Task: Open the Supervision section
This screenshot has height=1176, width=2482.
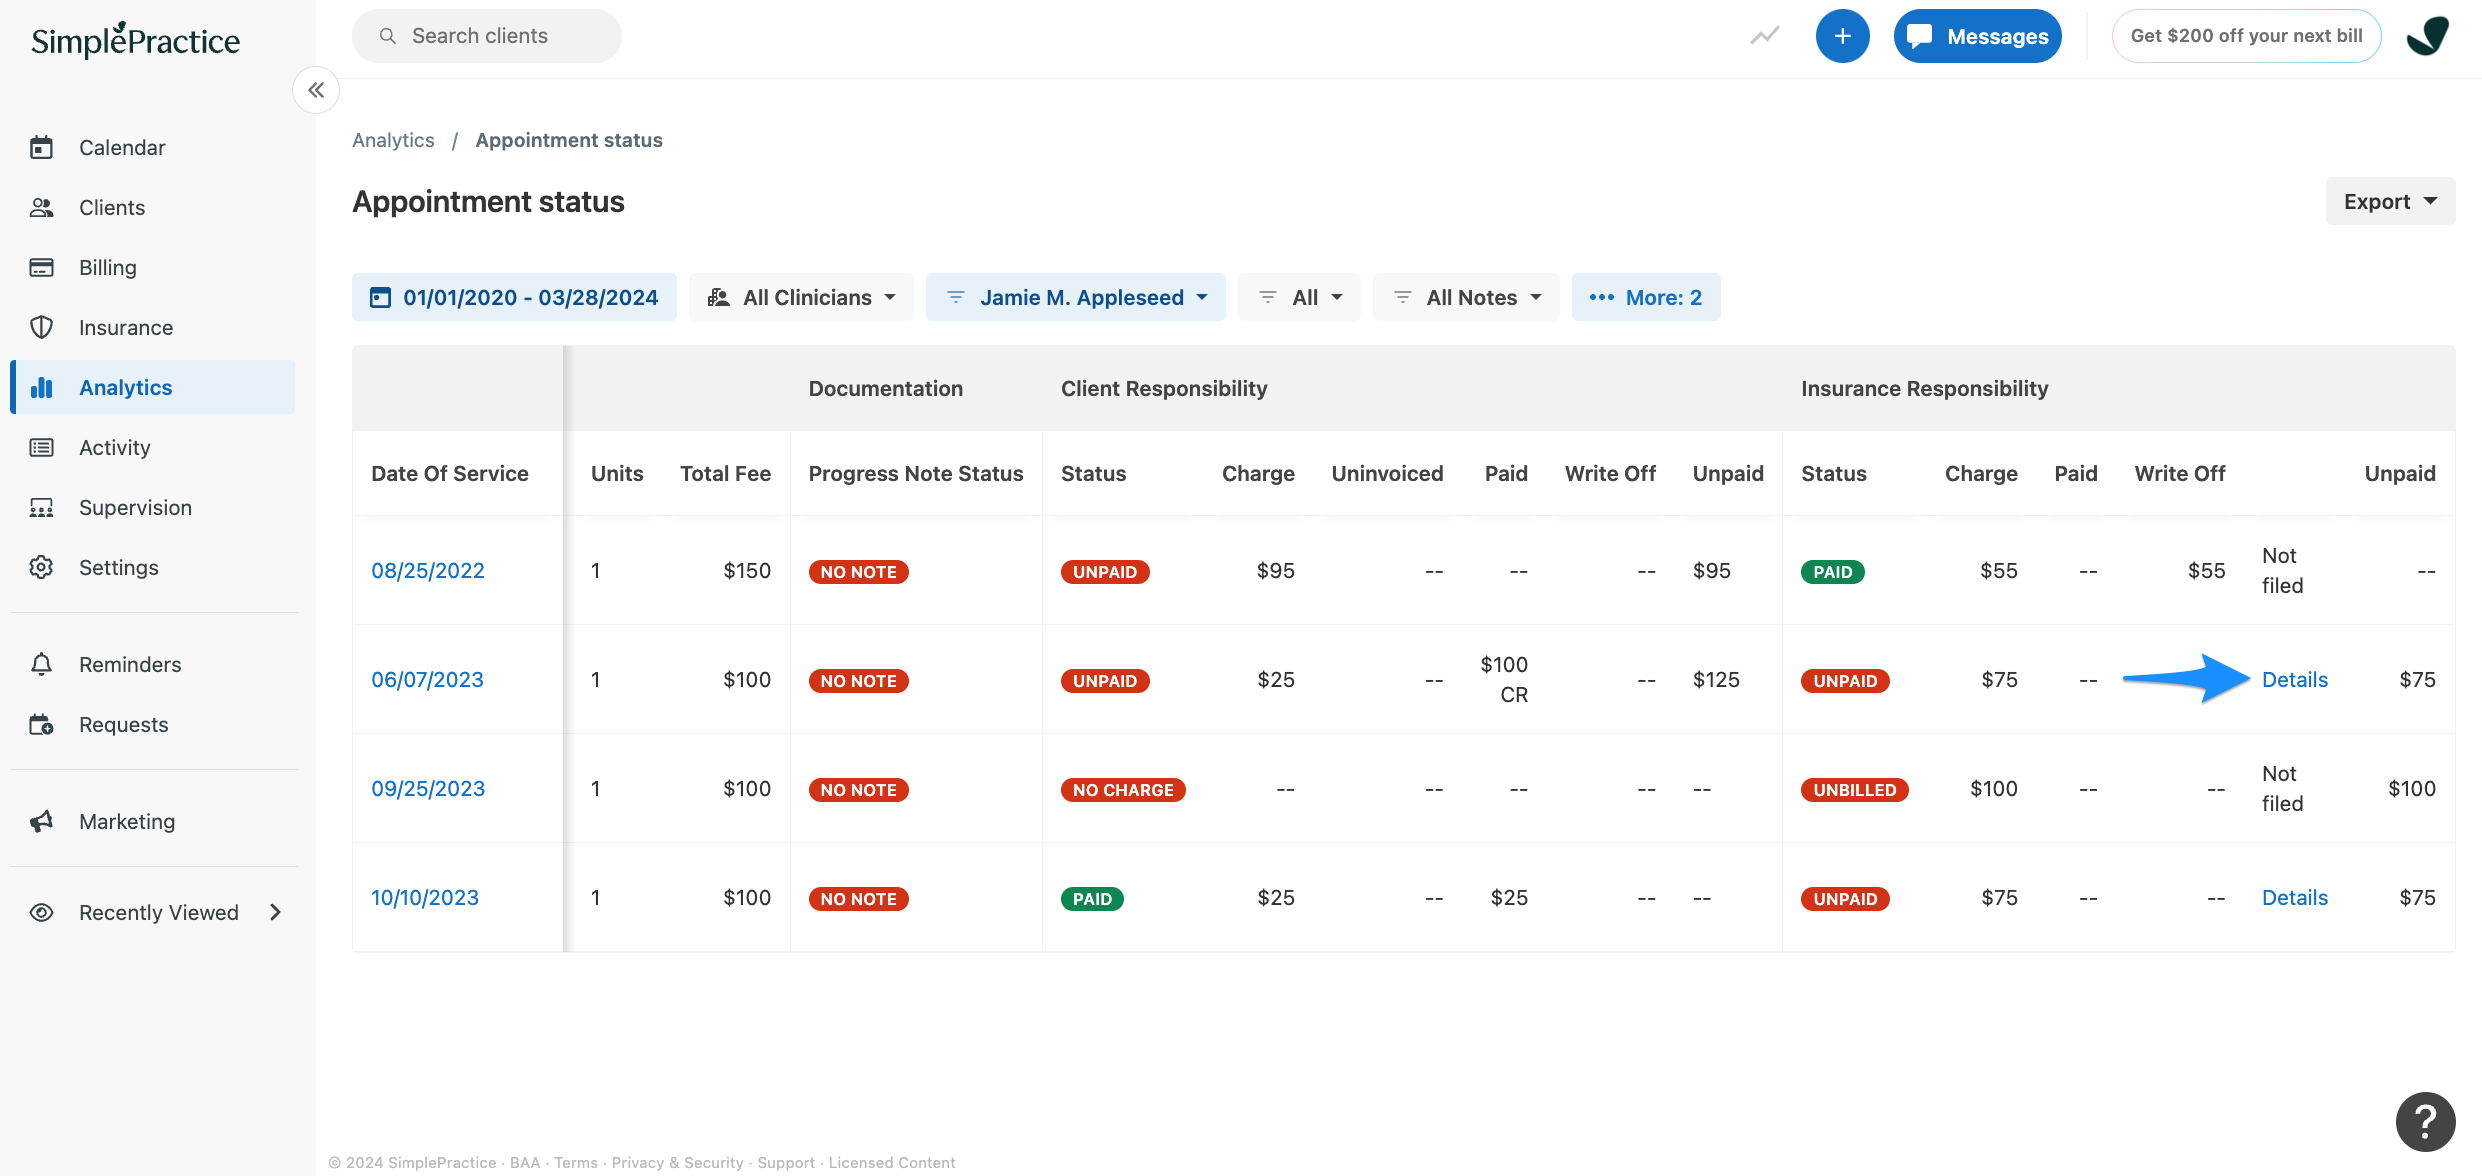Action: (x=135, y=507)
